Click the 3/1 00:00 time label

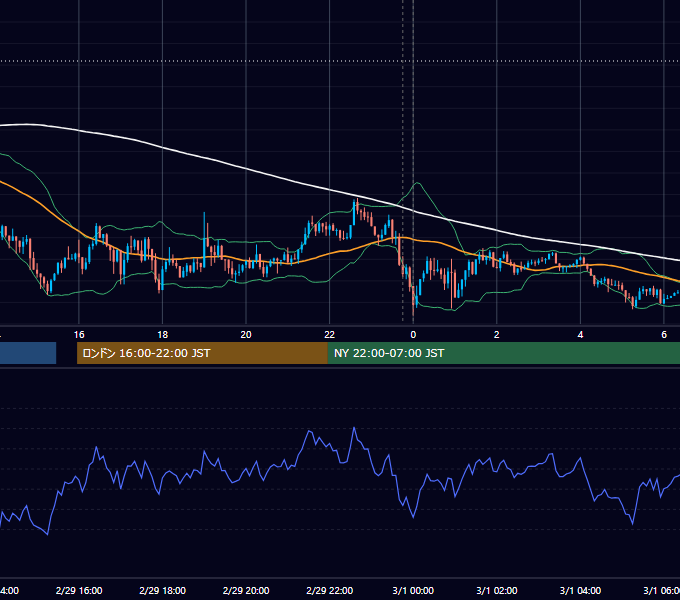coord(413,590)
